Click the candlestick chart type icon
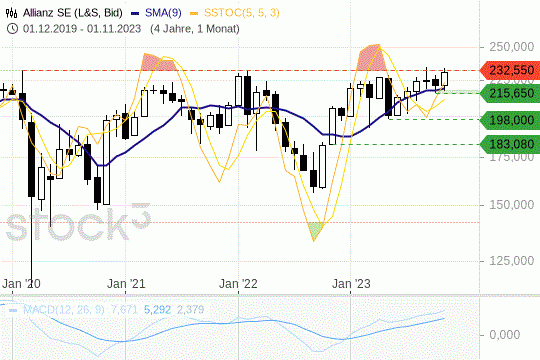 pyautogui.click(x=12, y=13)
